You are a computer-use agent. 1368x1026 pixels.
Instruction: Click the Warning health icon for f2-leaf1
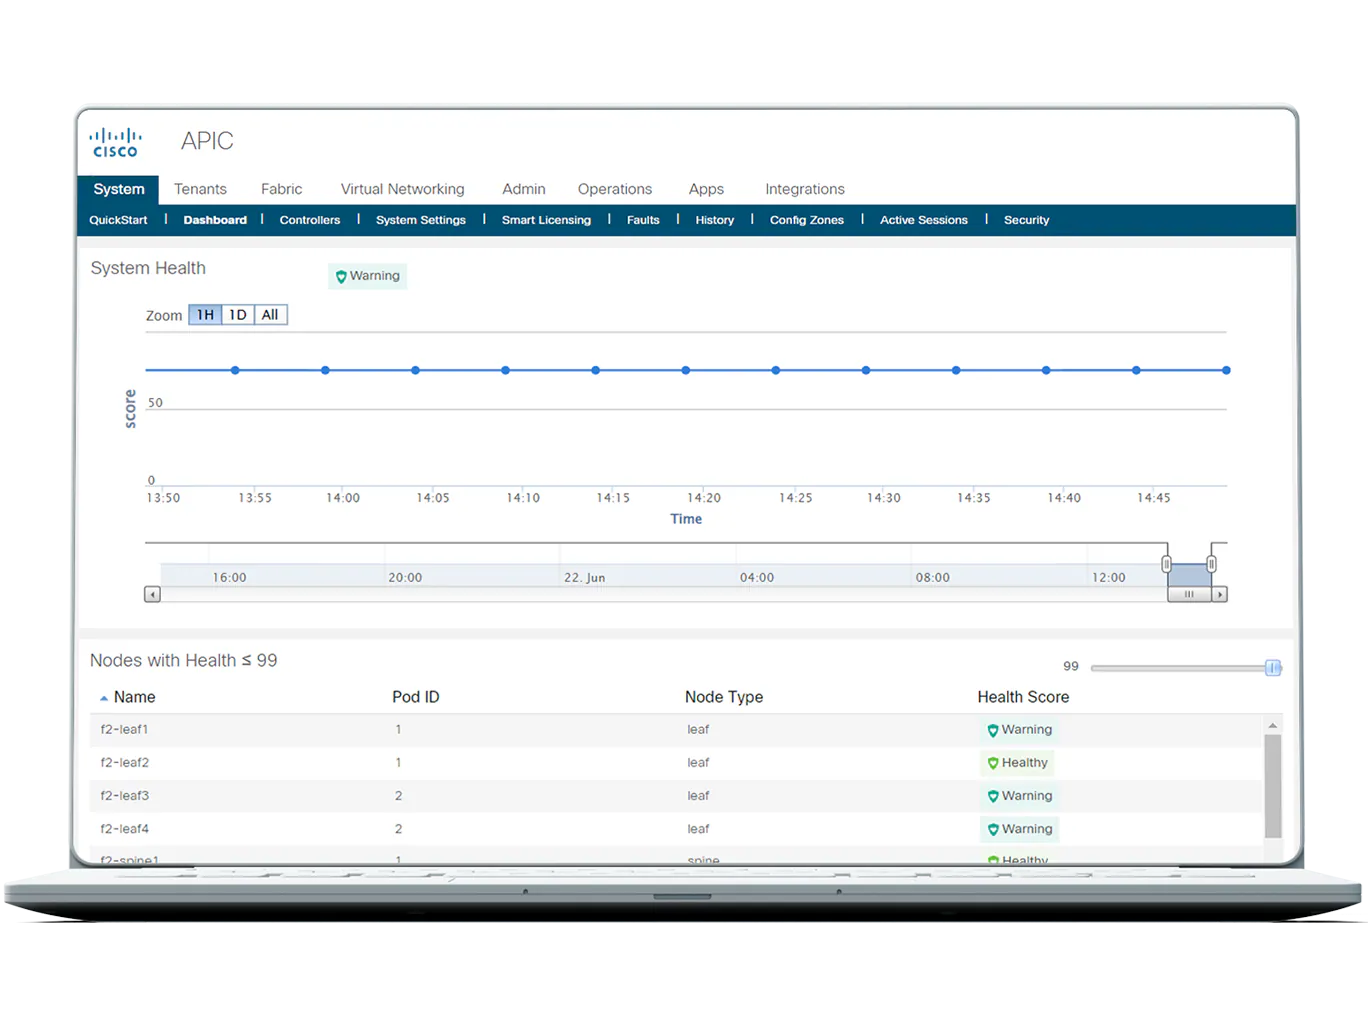pos(993,730)
